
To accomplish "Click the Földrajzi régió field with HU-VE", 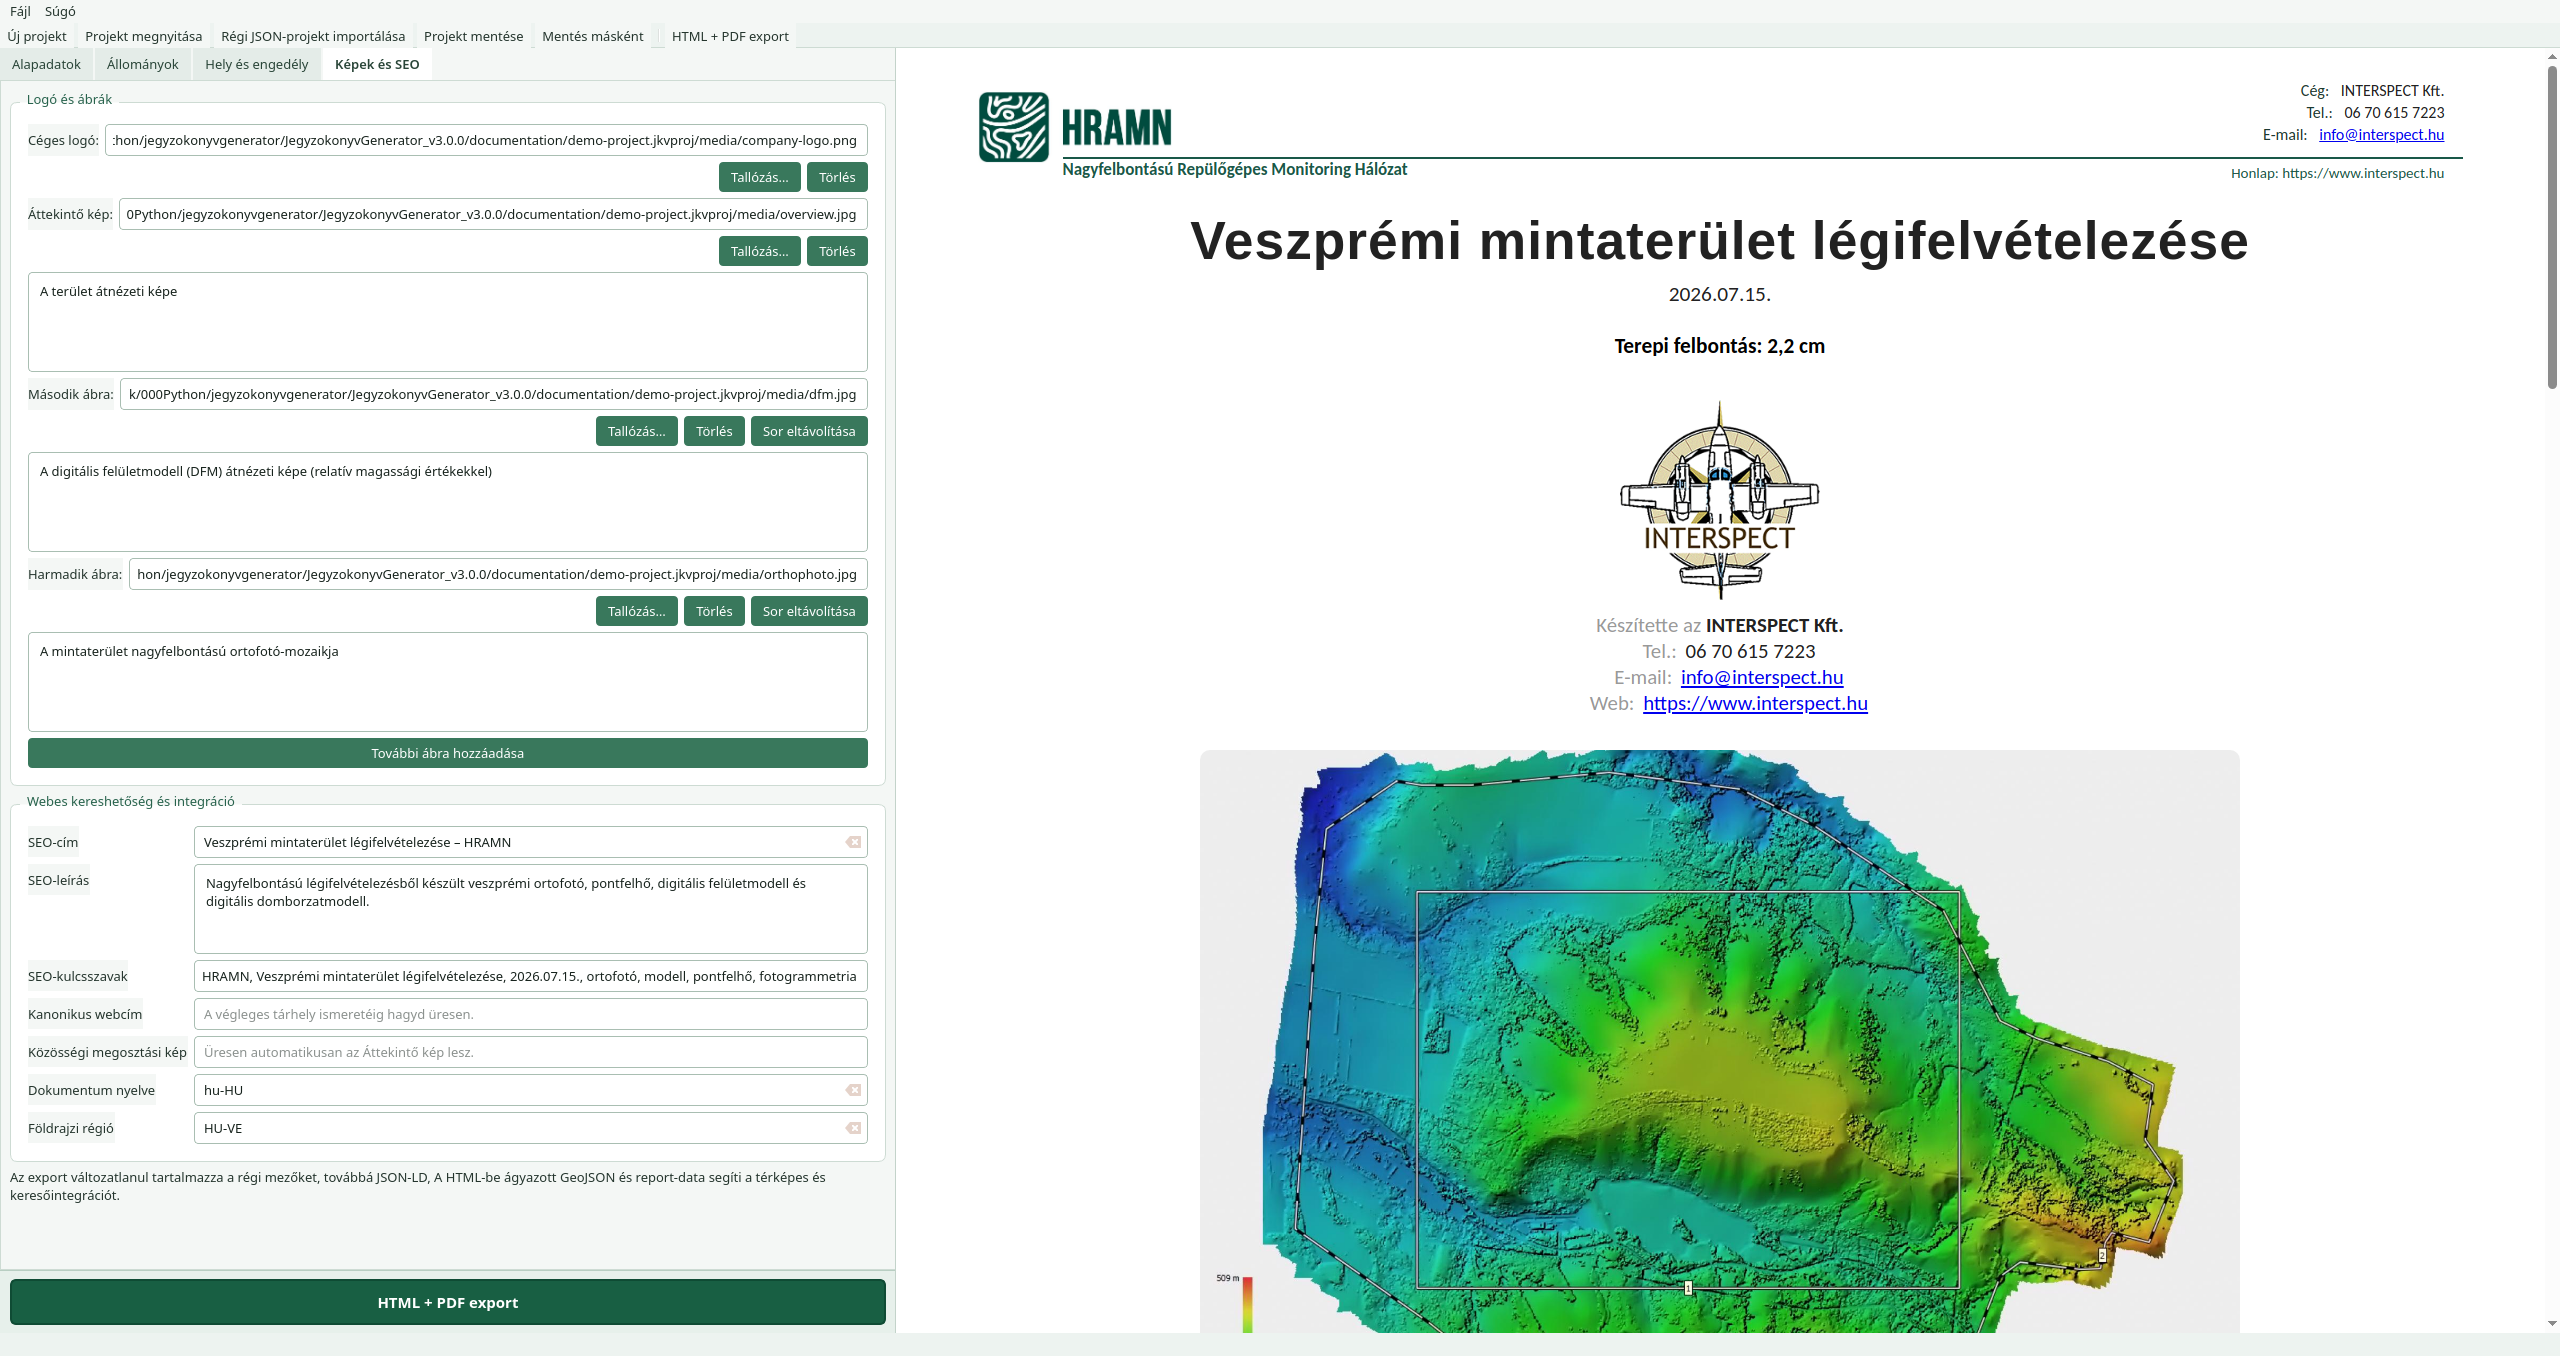I will (x=530, y=1128).
